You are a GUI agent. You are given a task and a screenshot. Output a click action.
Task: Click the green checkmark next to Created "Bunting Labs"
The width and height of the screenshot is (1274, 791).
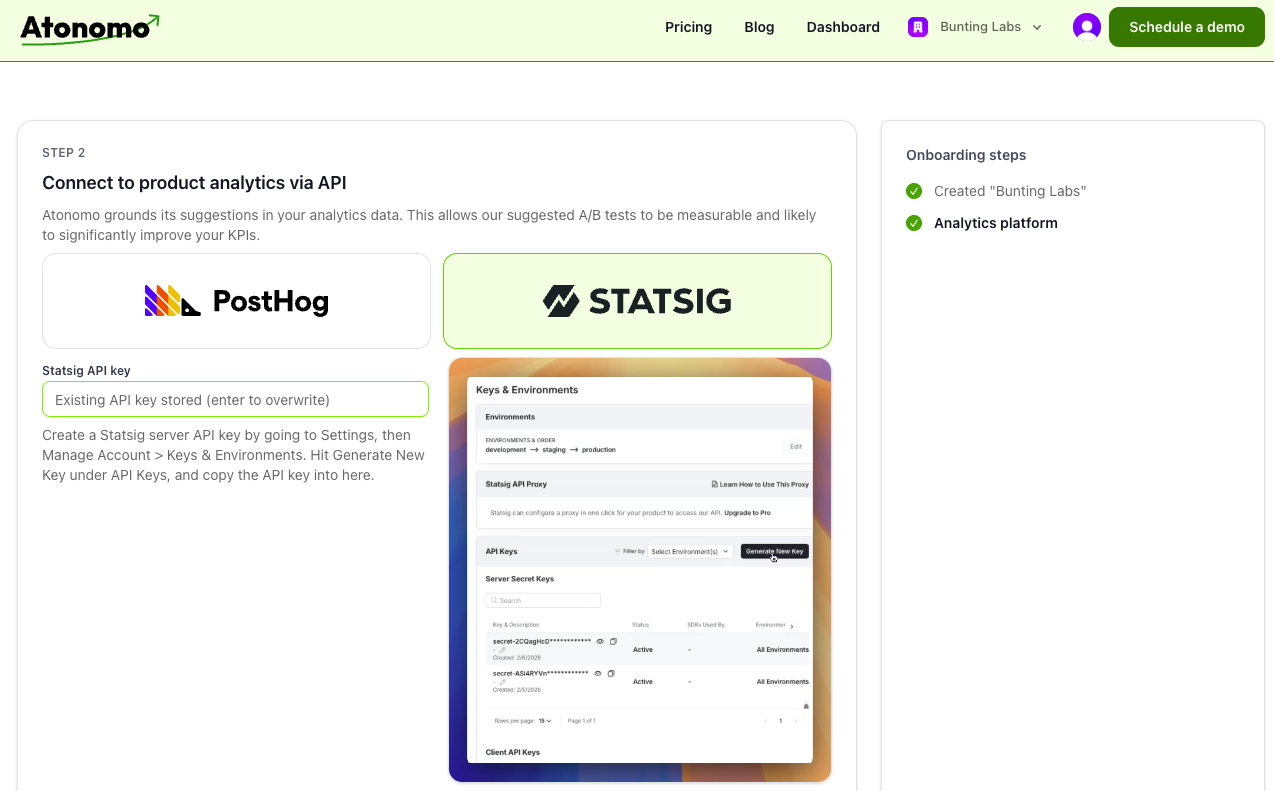(914, 191)
